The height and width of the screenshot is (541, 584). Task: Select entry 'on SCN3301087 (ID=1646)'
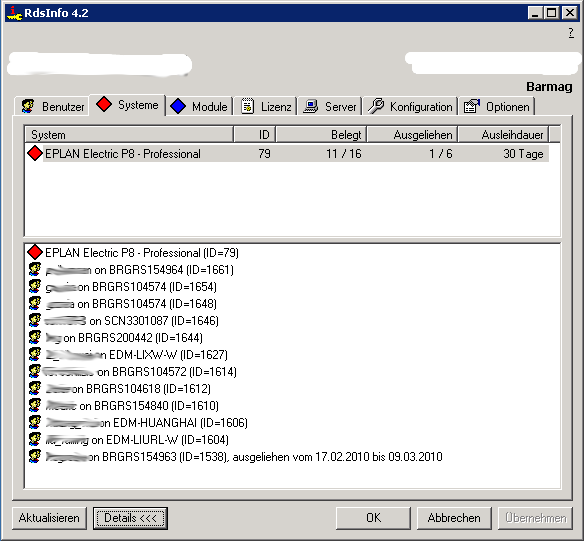pyautogui.click(x=154, y=321)
